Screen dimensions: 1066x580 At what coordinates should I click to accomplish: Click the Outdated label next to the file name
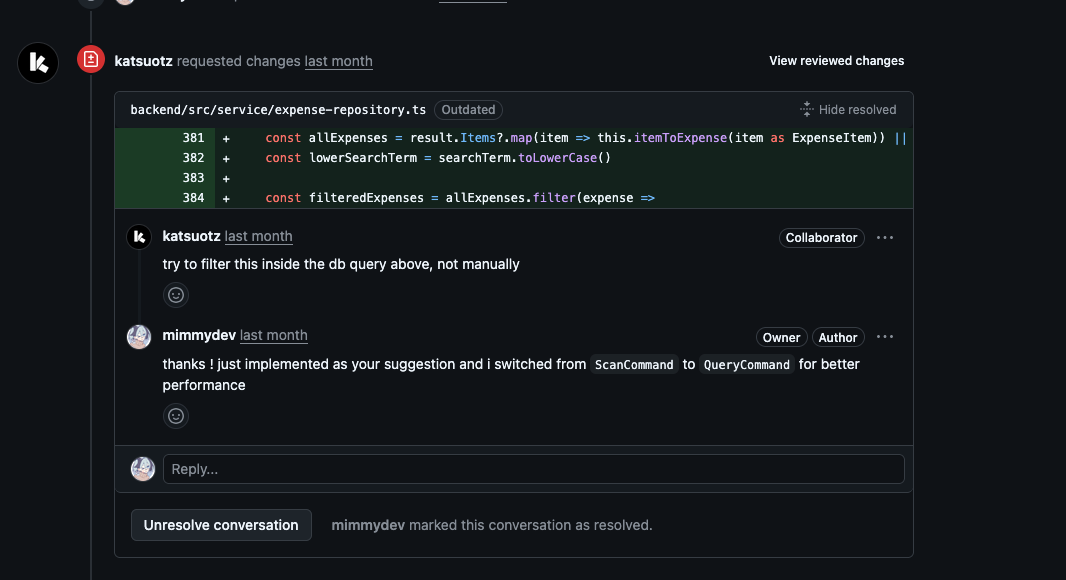point(468,110)
